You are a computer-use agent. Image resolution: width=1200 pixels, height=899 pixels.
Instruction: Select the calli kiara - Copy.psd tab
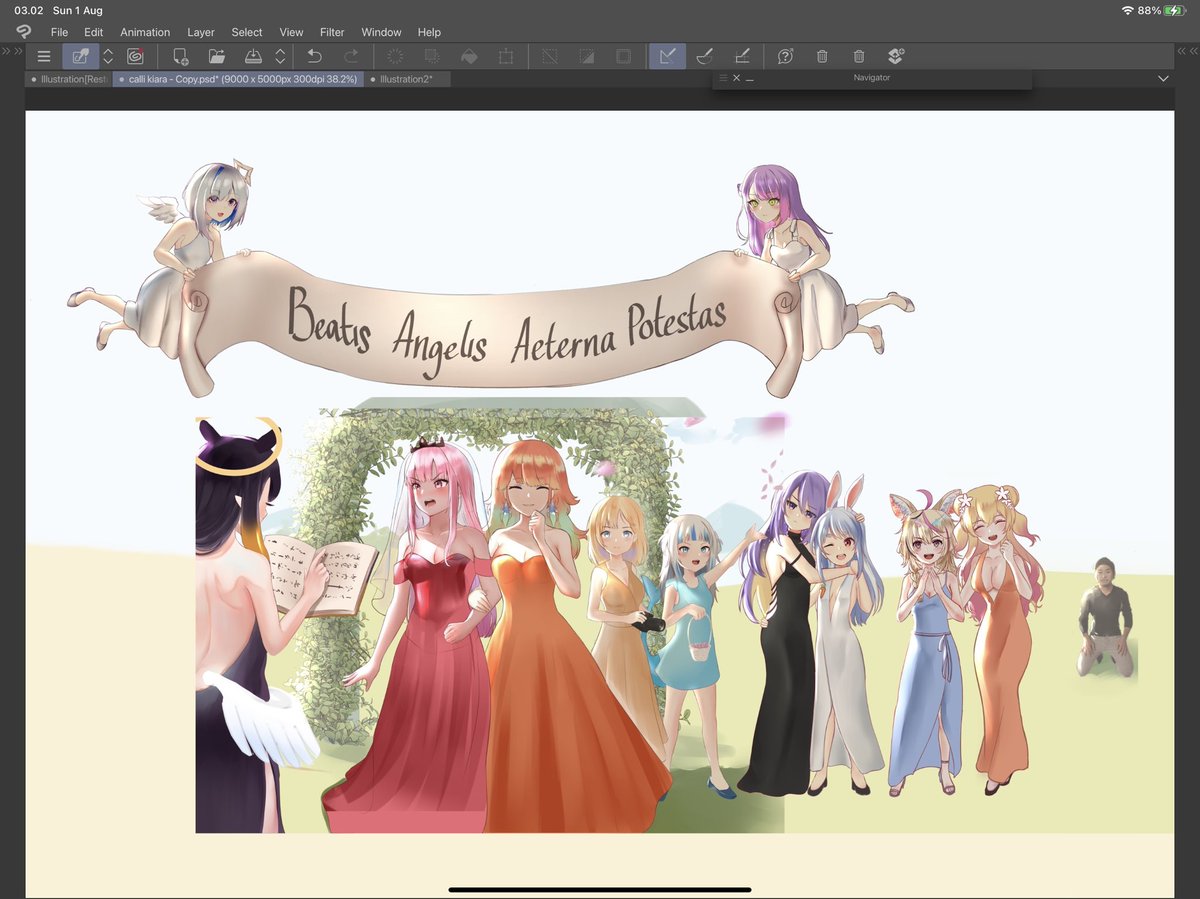(x=238, y=79)
